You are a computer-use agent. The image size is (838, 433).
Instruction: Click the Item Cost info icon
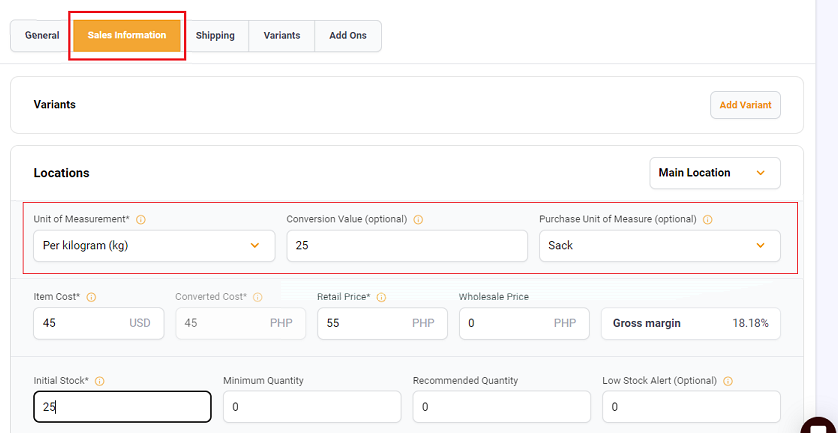tap(91, 297)
